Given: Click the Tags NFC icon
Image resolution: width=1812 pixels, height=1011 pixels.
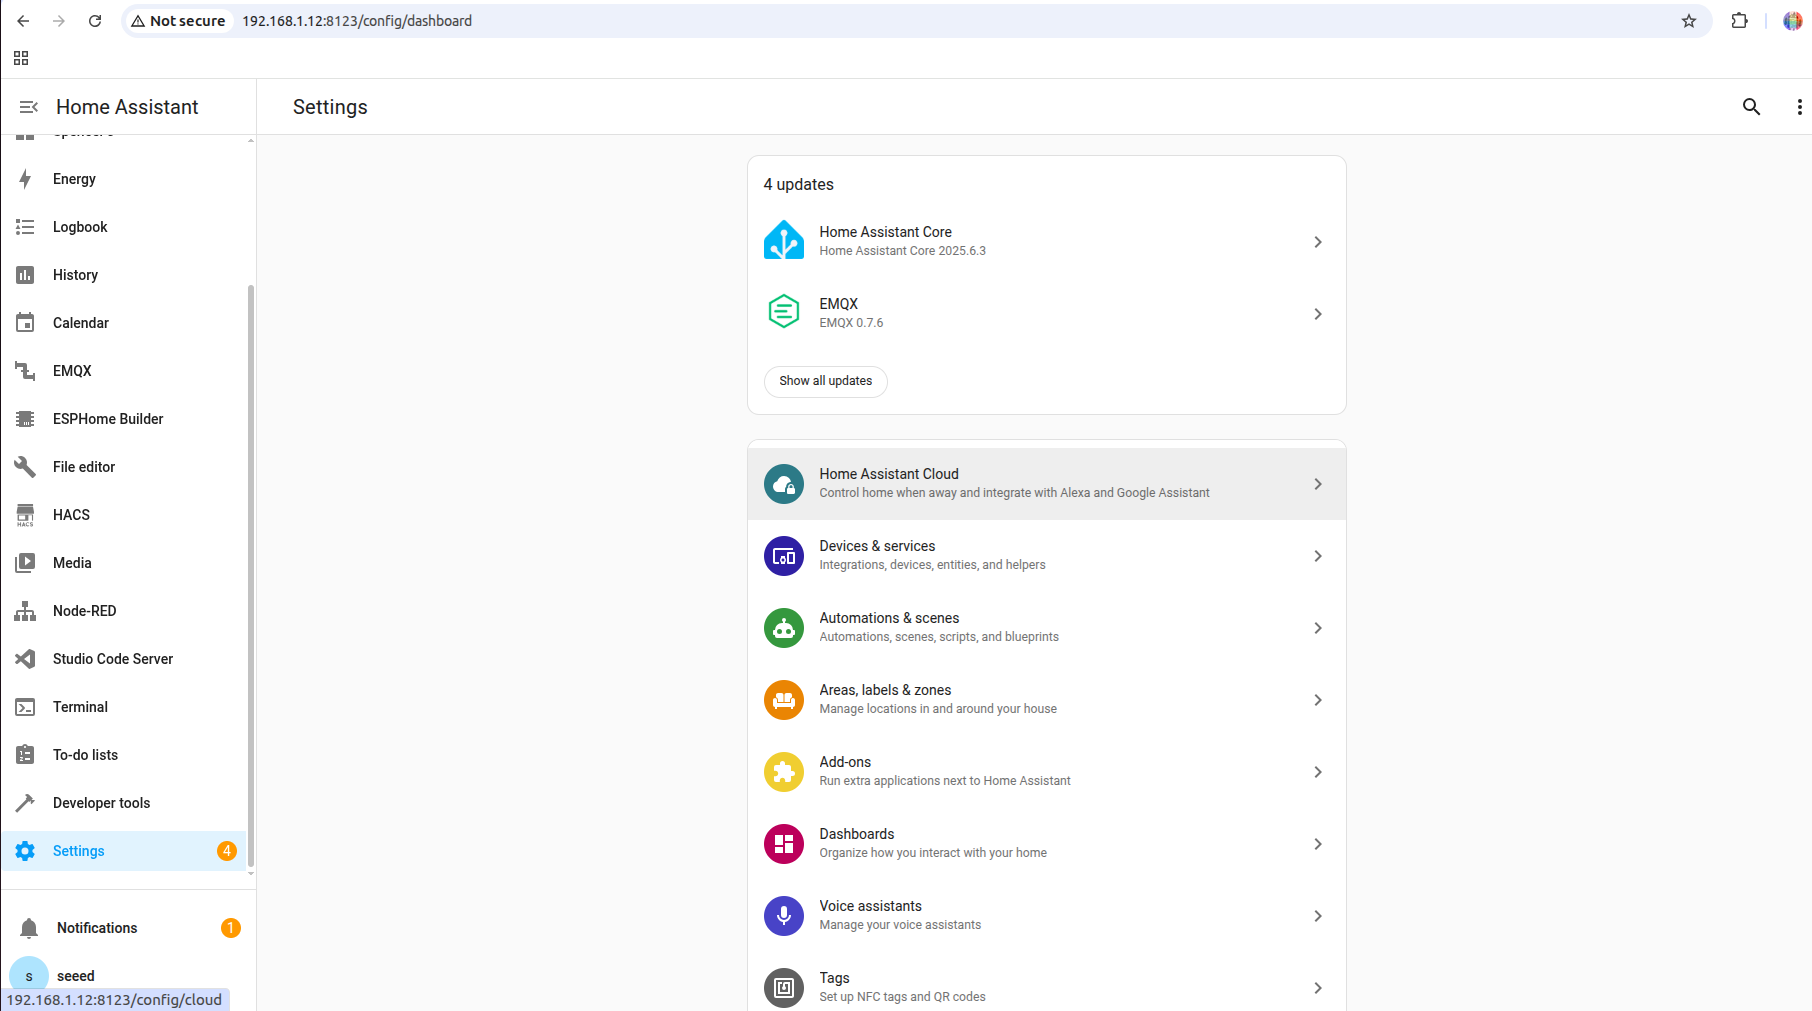Looking at the screenshot, I should click(x=784, y=988).
